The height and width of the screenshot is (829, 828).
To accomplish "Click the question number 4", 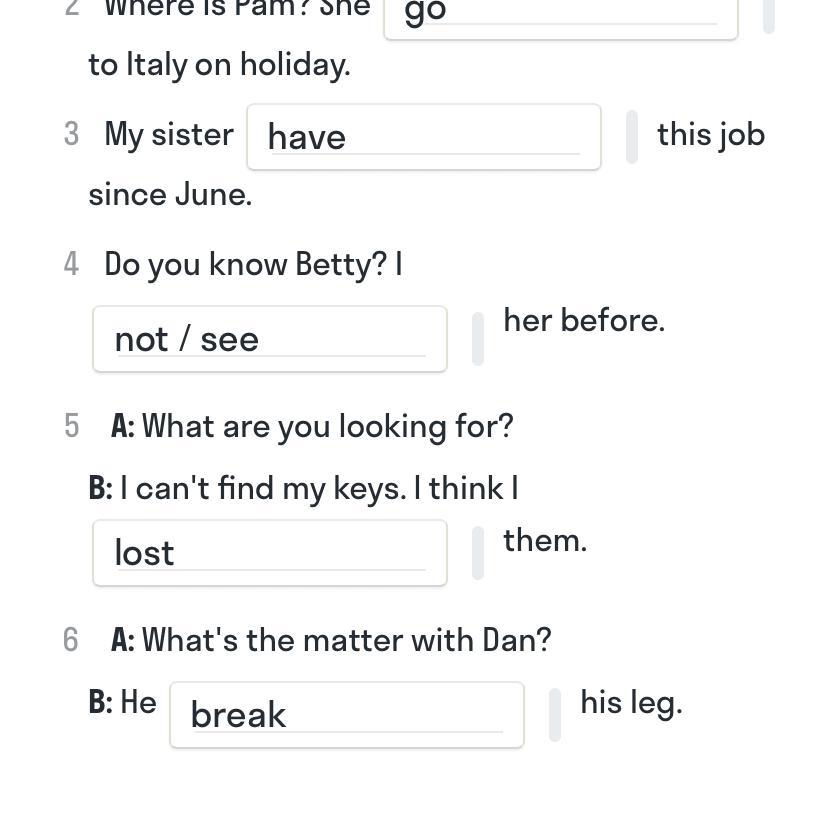I will (71, 264).
